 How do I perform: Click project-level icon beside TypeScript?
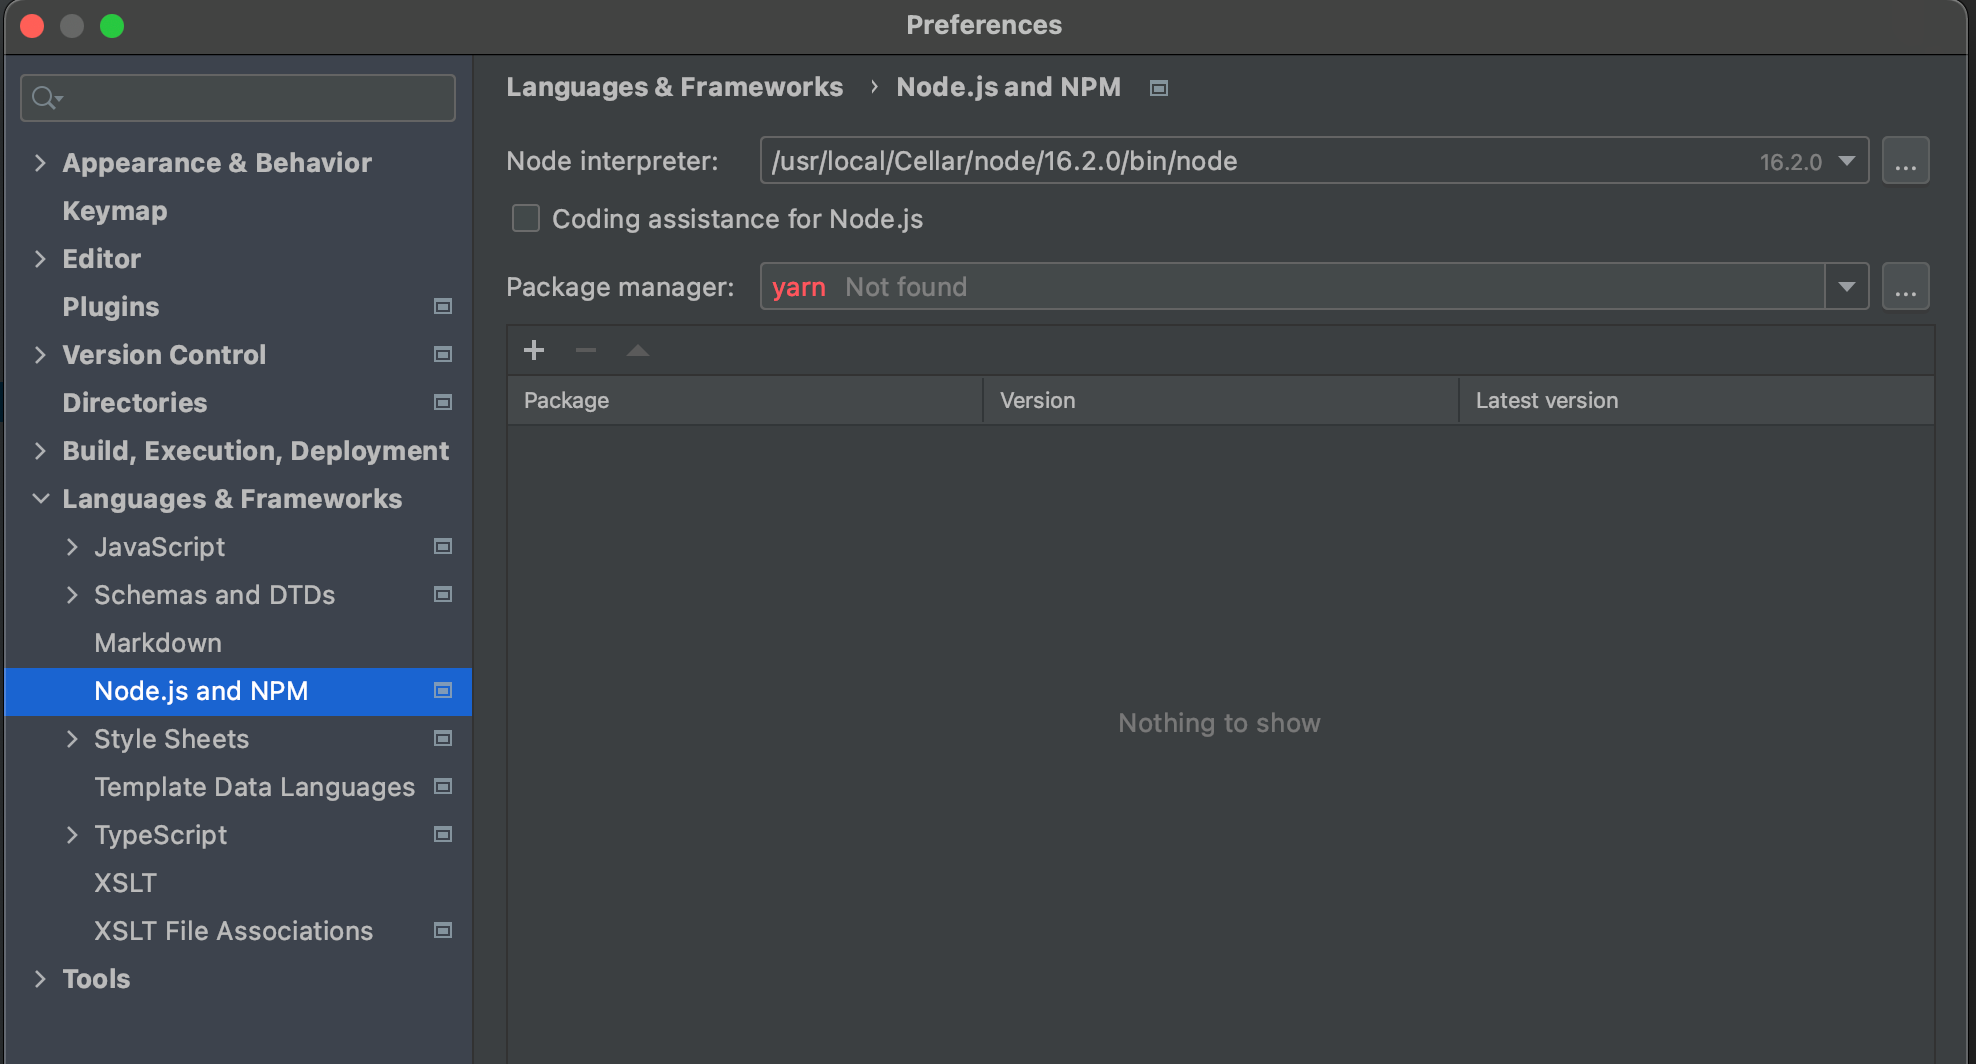(442, 835)
